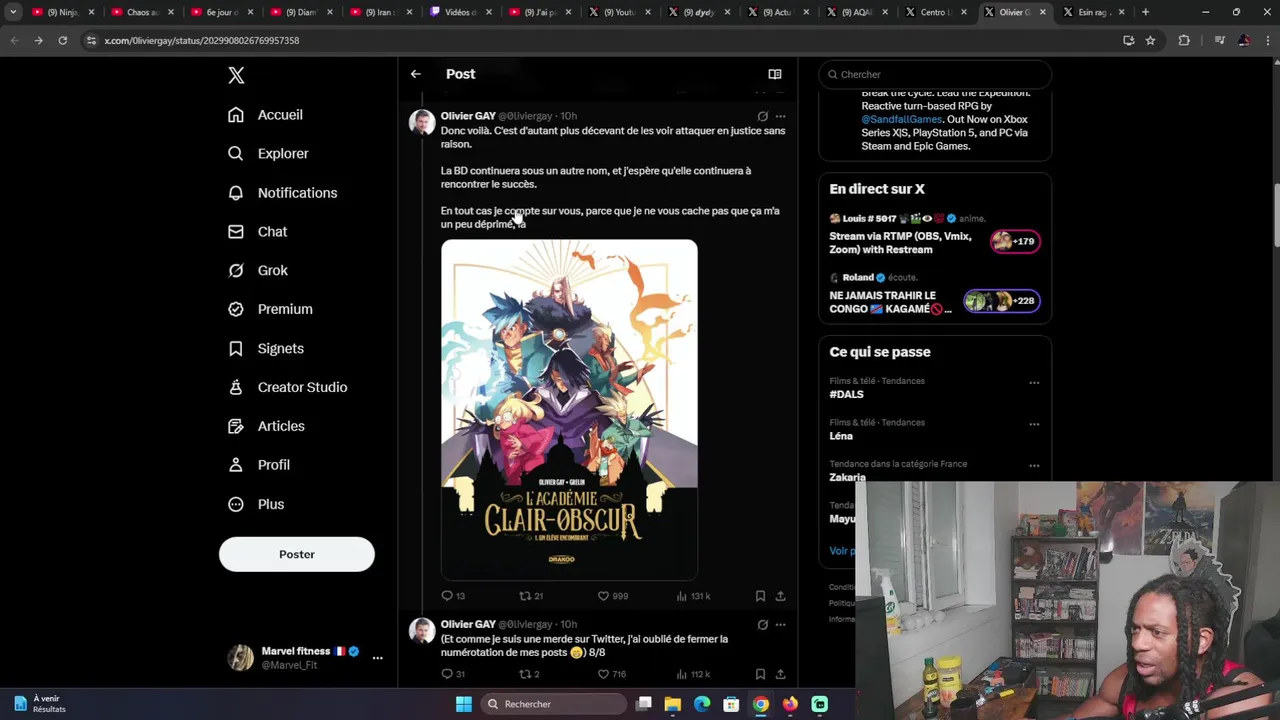Open Microsoft Edge from the taskbar
The width and height of the screenshot is (1280, 720).
(x=702, y=704)
